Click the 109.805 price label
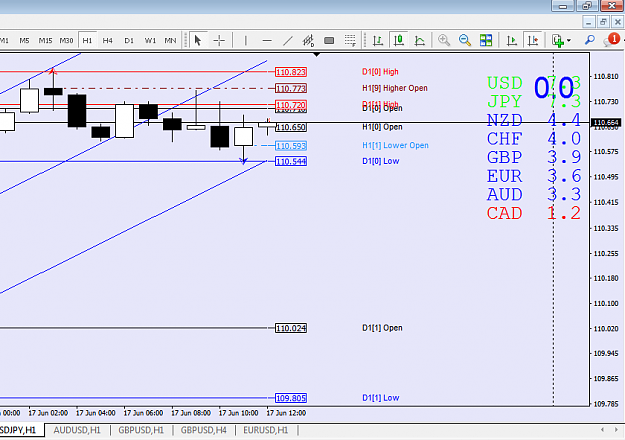 point(291,398)
